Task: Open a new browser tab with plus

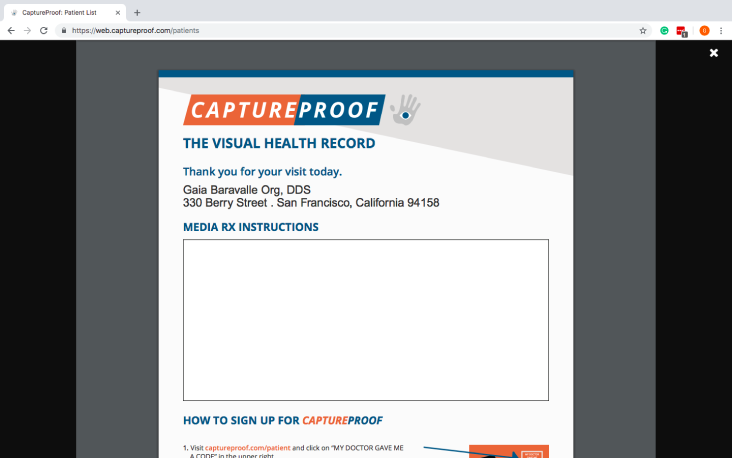Action: [137, 13]
